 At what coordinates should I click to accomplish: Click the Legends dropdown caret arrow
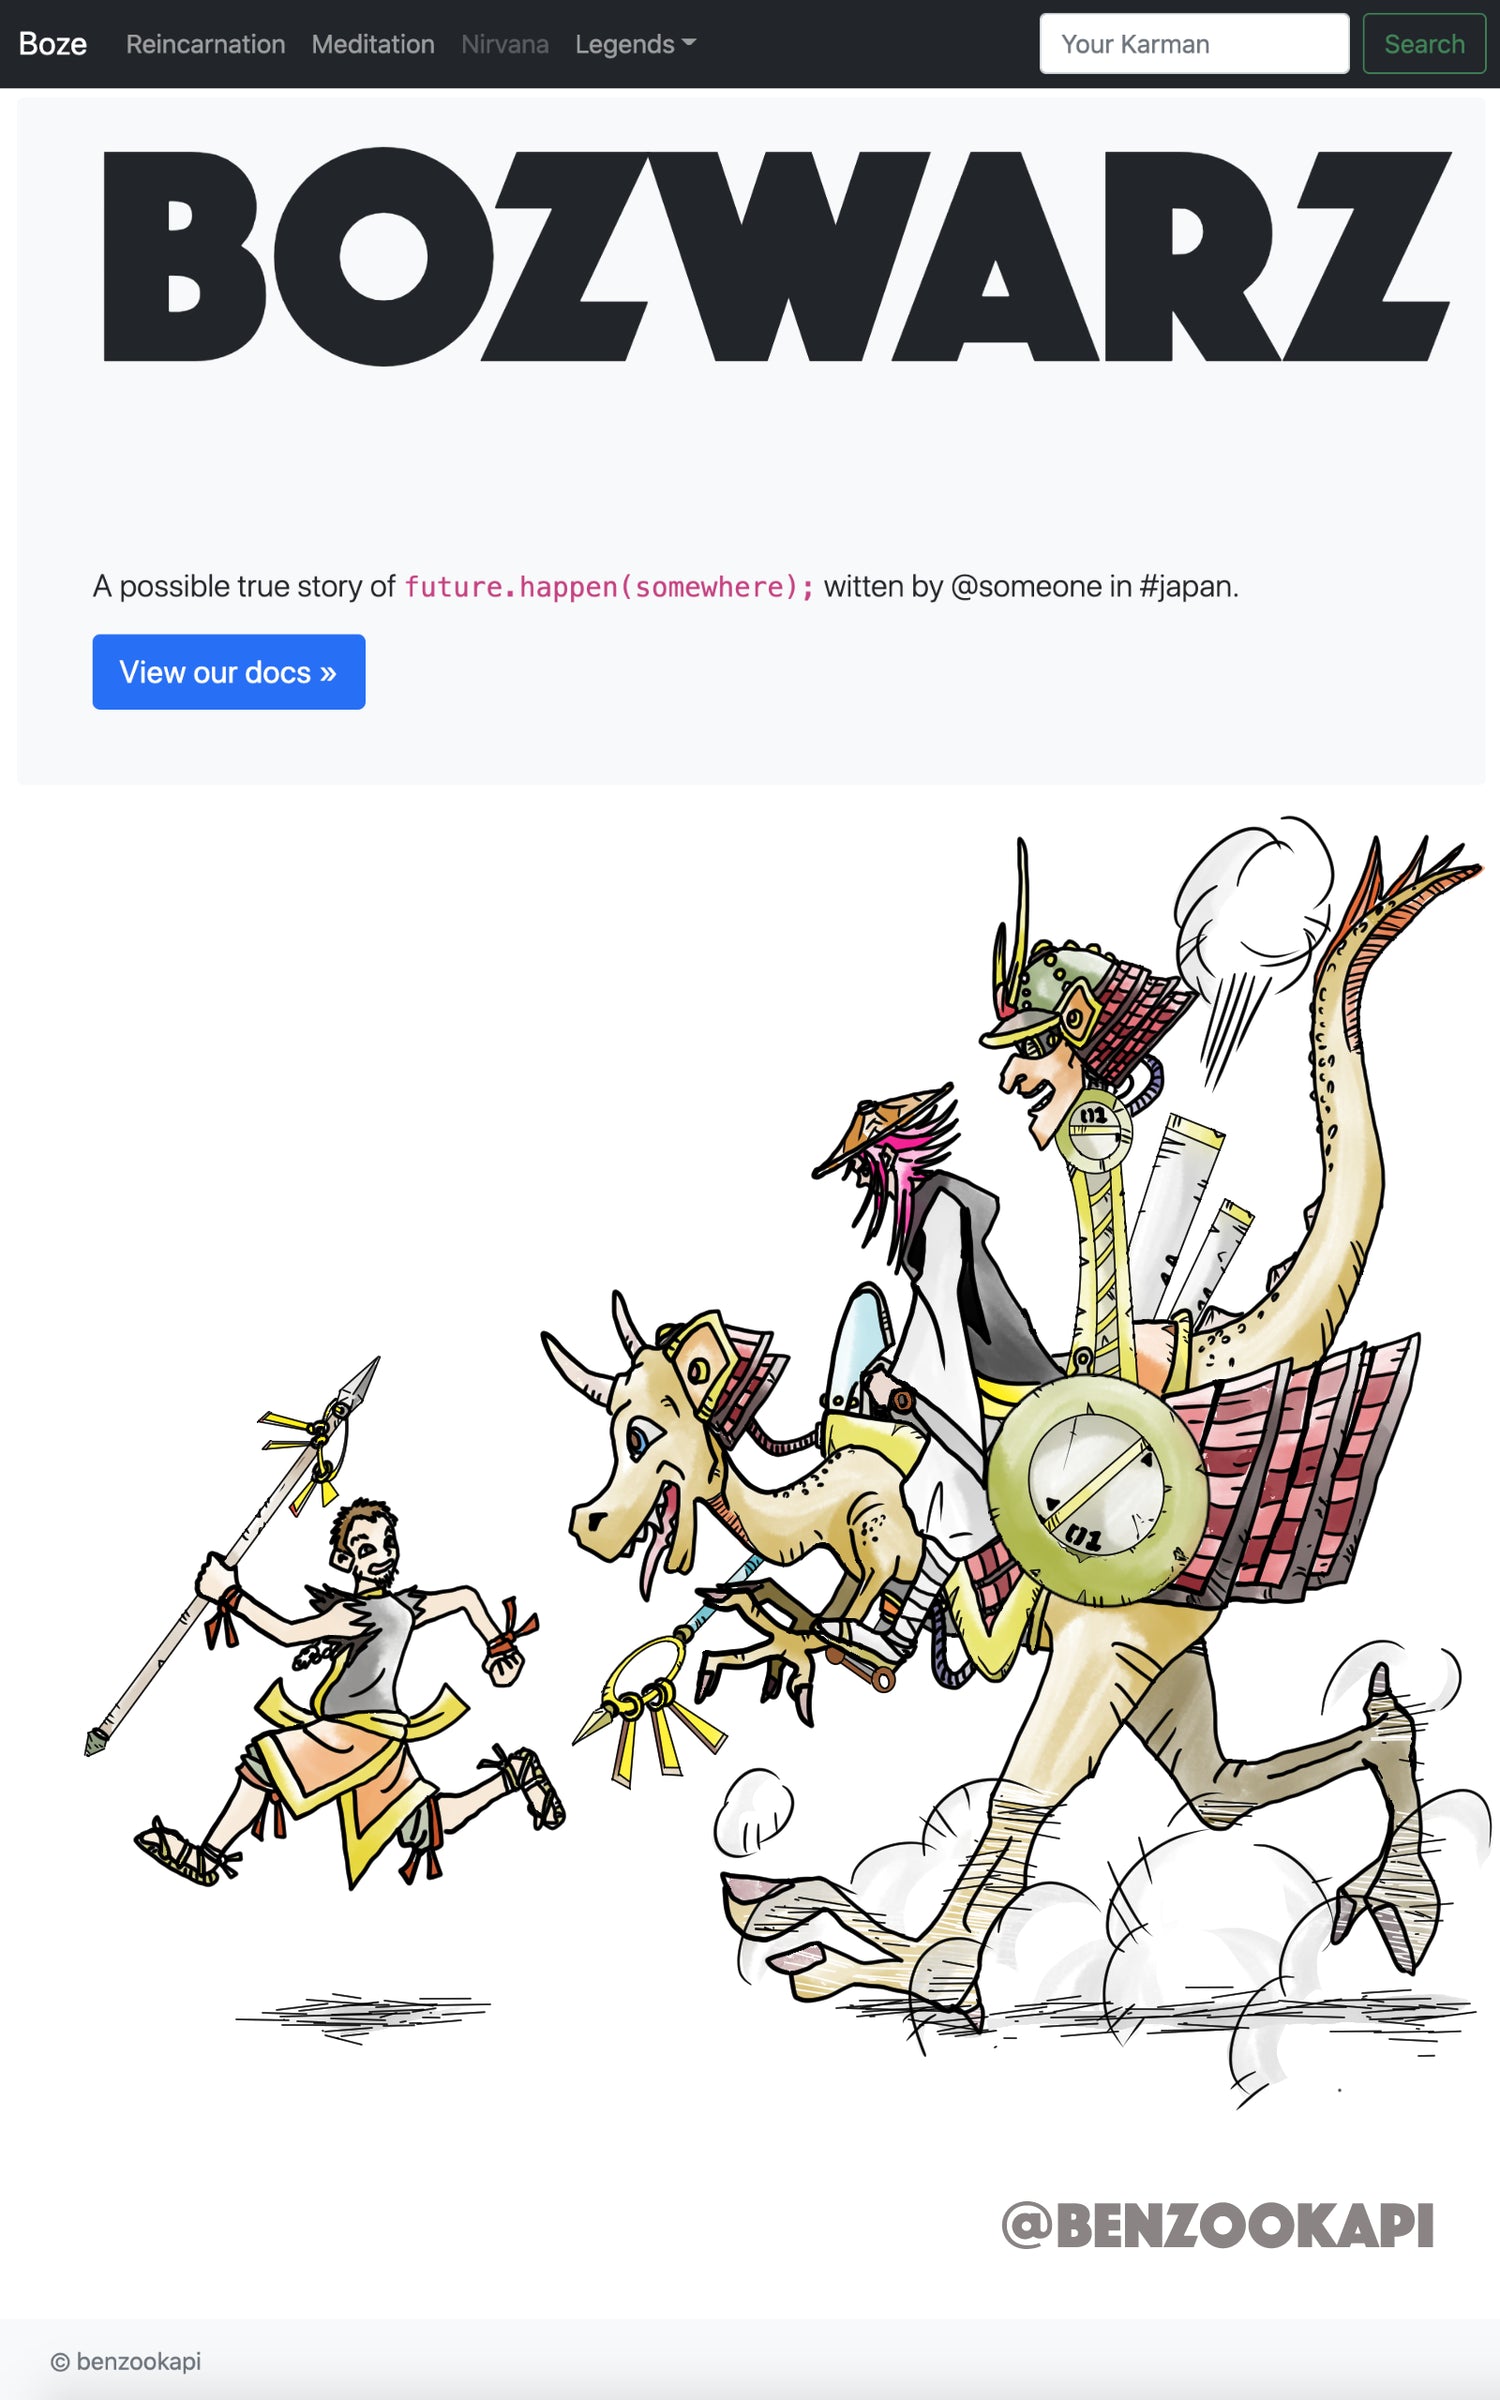coord(688,43)
